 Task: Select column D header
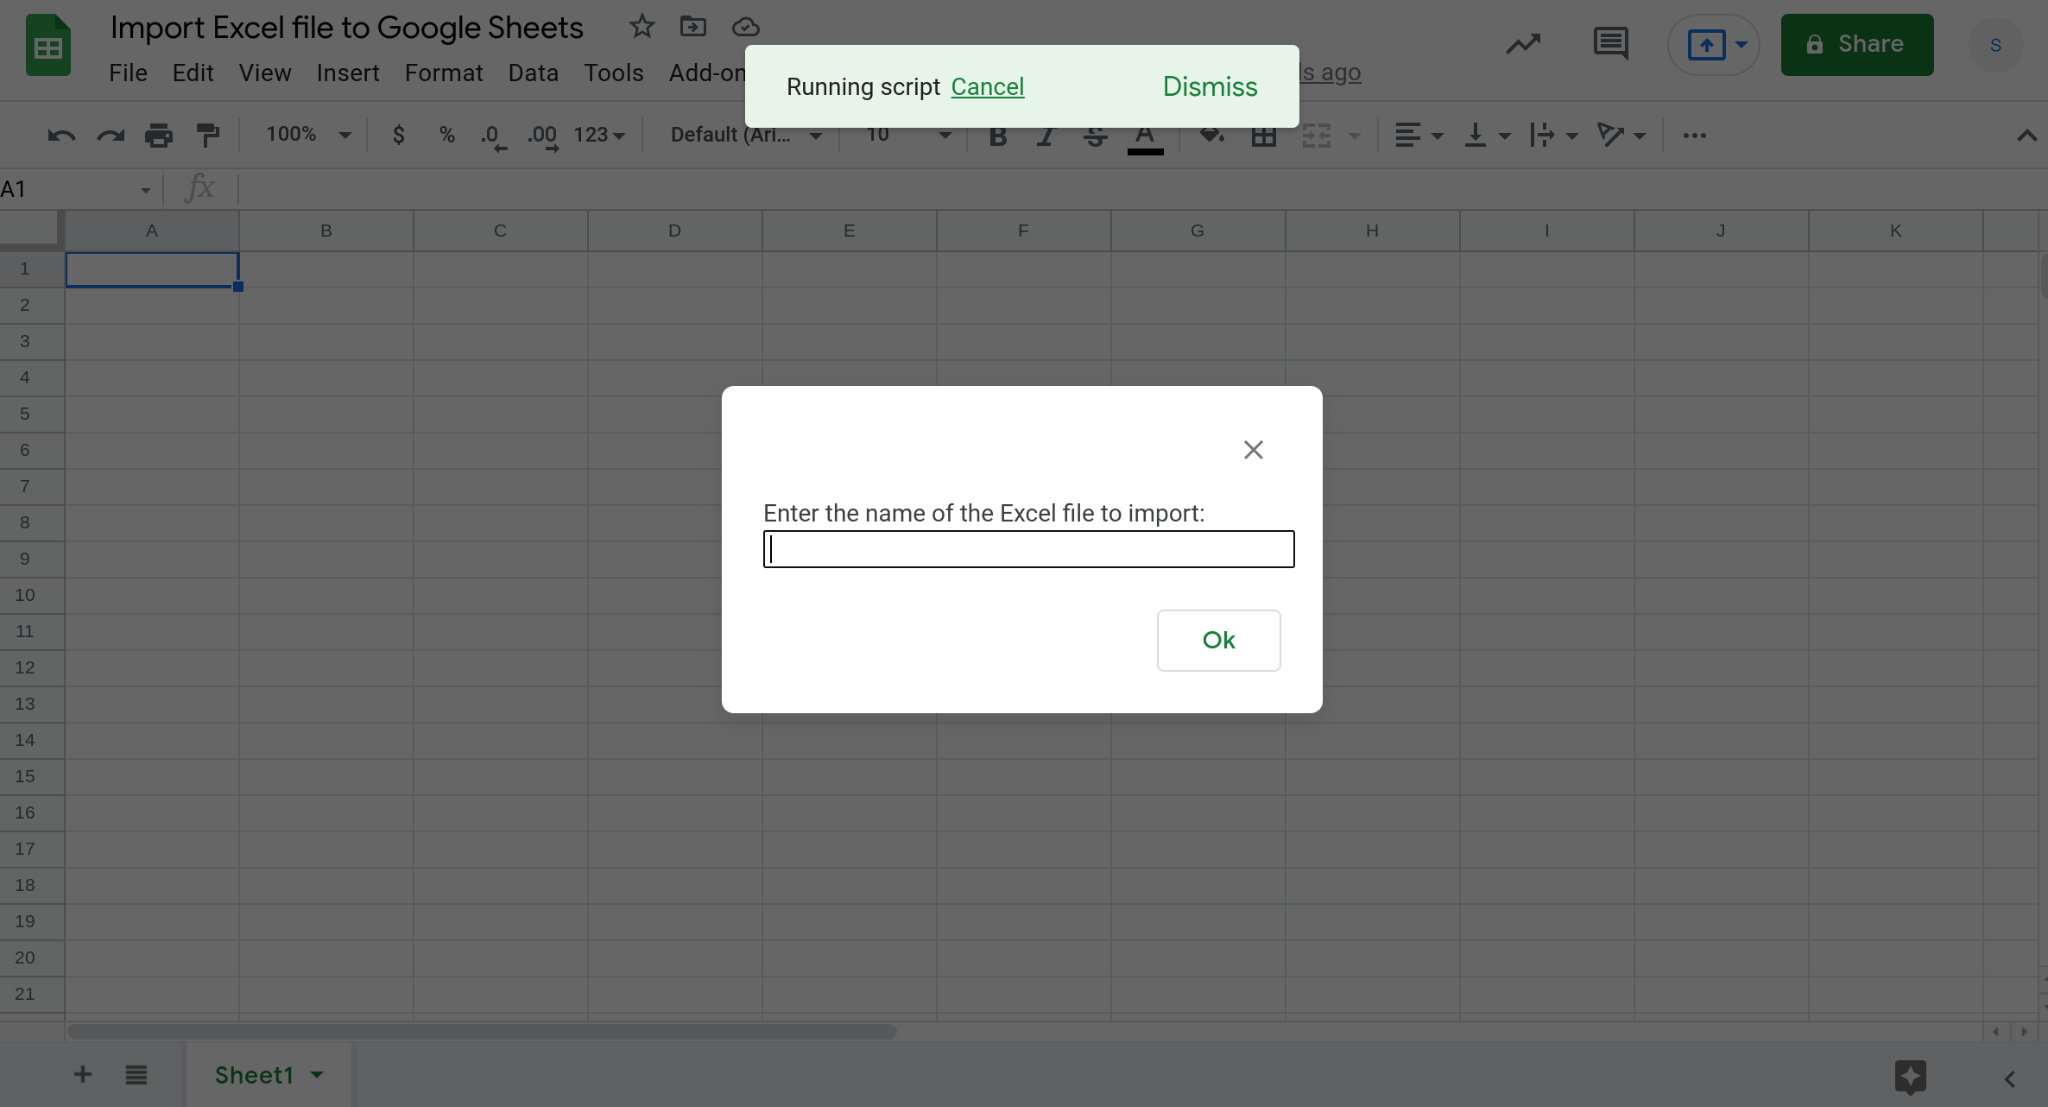tap(674, 231)
